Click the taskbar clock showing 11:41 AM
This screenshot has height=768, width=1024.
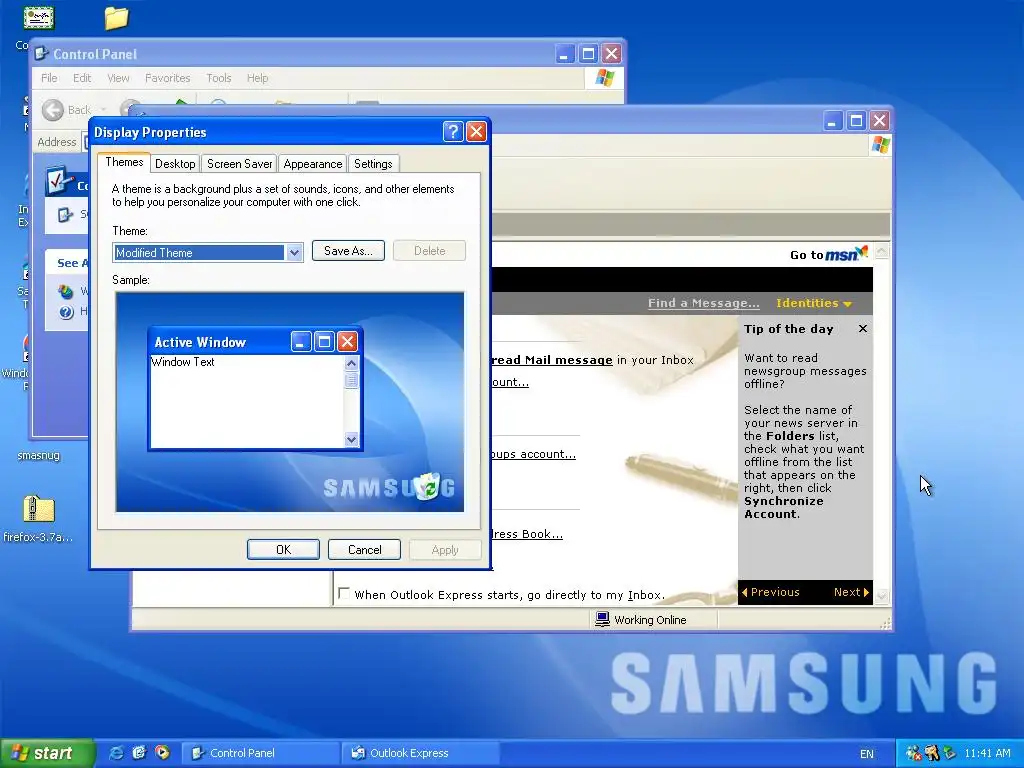pos(987,753)
